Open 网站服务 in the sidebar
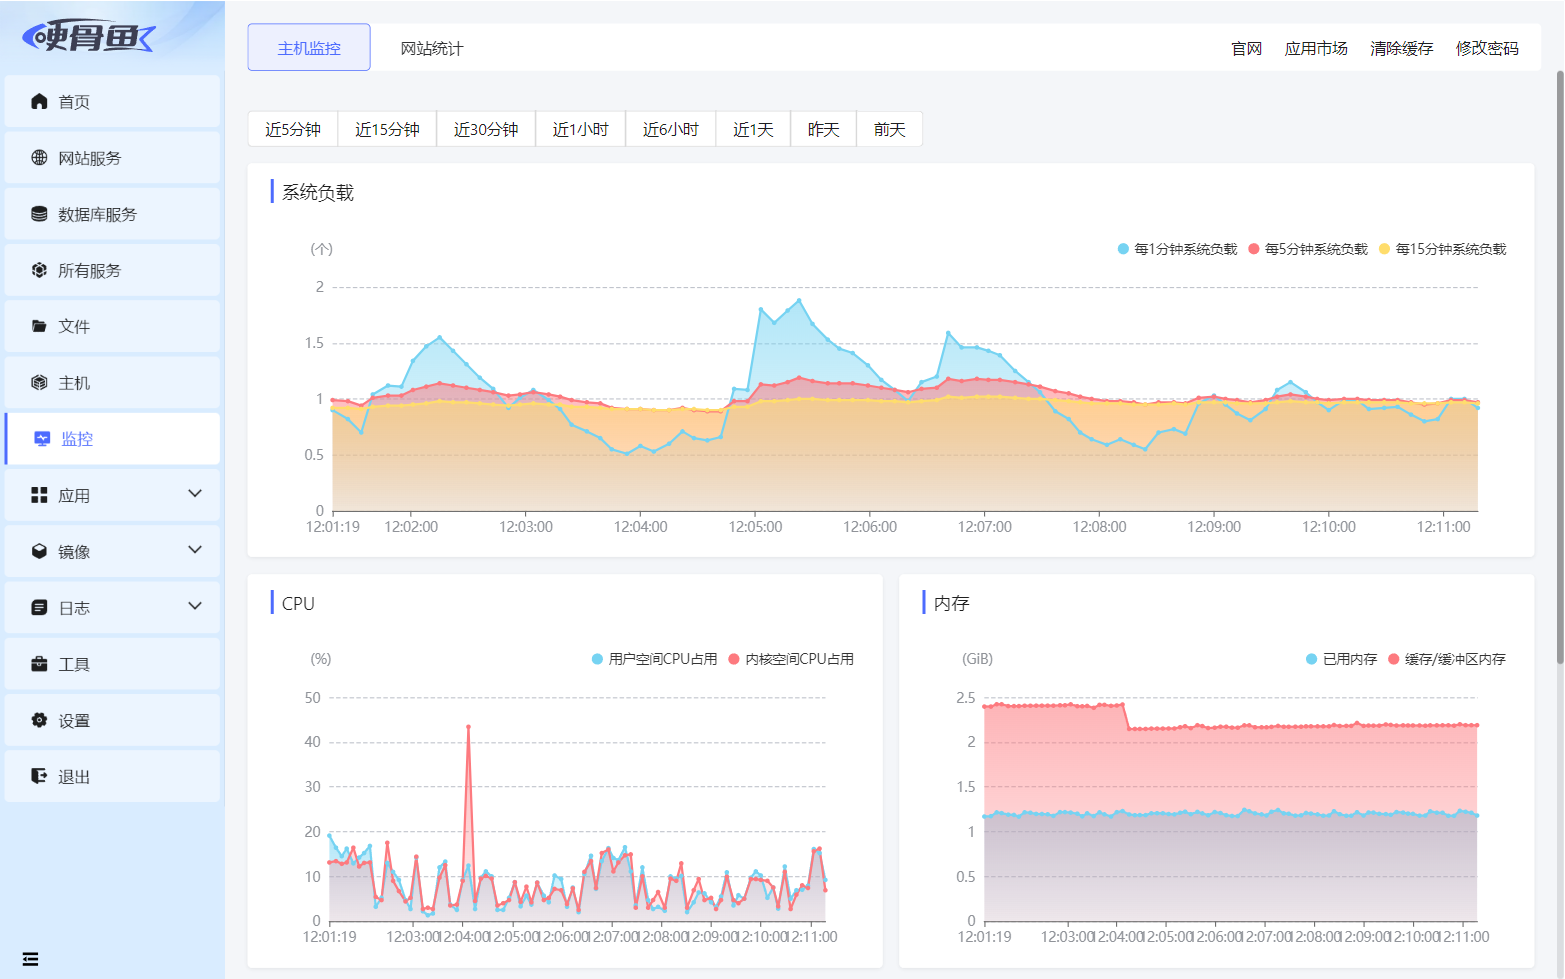 (x=112, y=157)
